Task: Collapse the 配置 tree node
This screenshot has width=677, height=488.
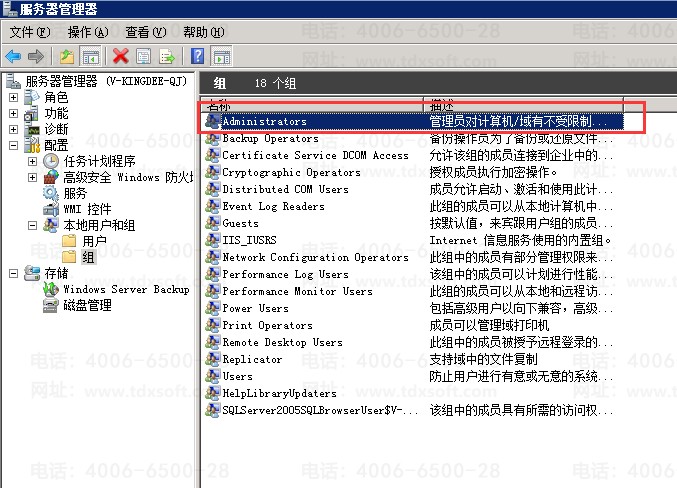Action: click(13, 145)
